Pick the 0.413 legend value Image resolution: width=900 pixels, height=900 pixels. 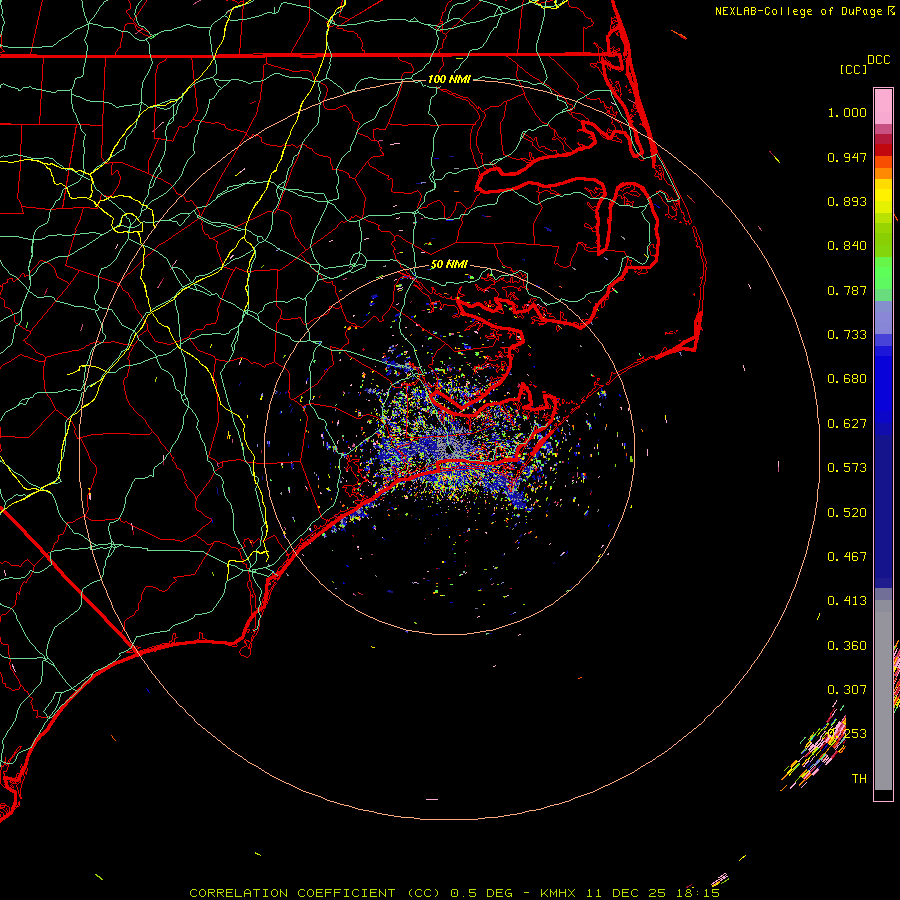tap(847, 601)
